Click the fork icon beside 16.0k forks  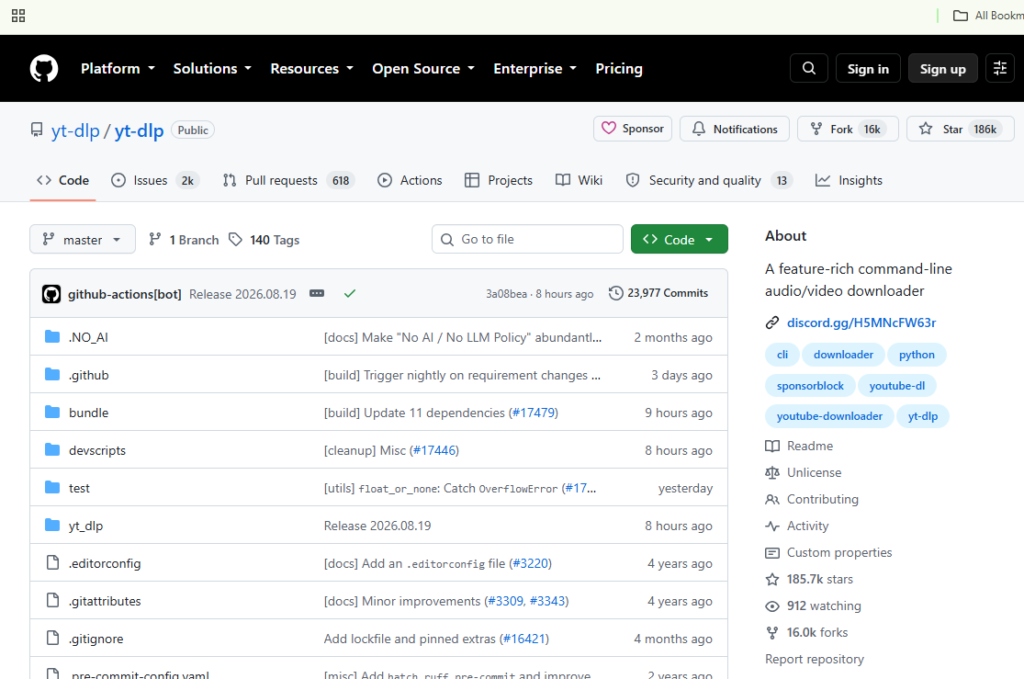(x=772, y=633)
